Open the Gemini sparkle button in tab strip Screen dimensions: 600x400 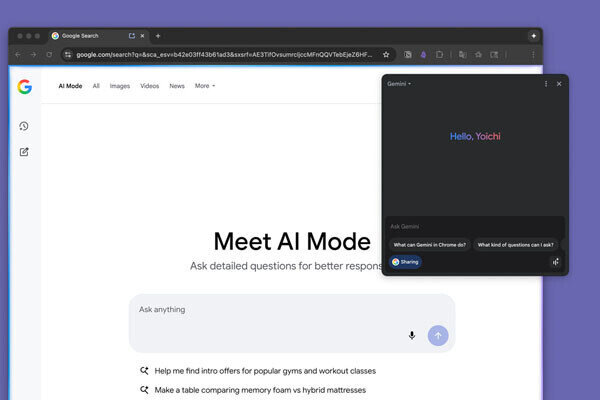coord(533,36)
